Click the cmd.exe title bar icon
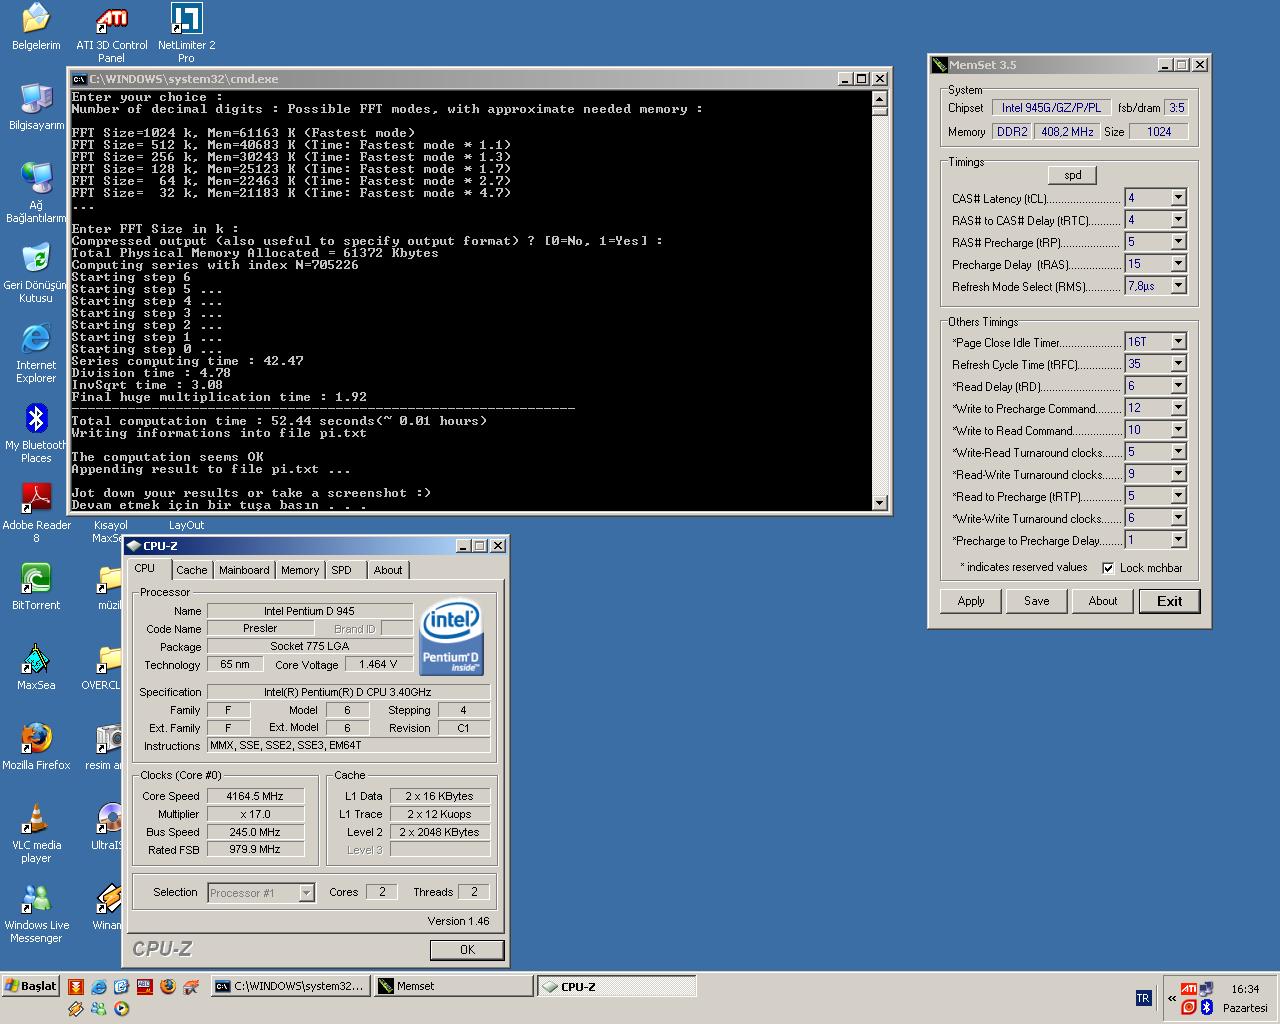1280x1024 pixels. tap(79, 79)
